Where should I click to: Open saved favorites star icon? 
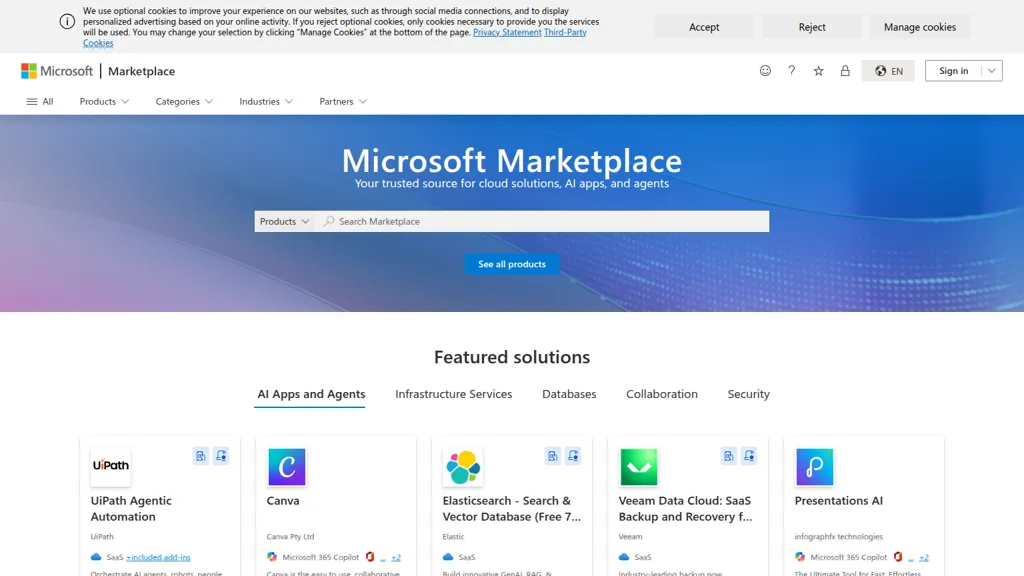(x=818, y=71)
